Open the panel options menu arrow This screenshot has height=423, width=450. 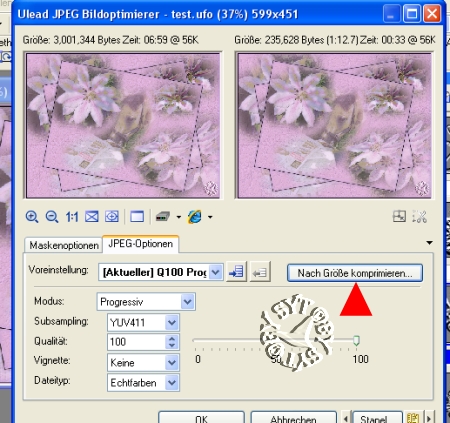430,243
